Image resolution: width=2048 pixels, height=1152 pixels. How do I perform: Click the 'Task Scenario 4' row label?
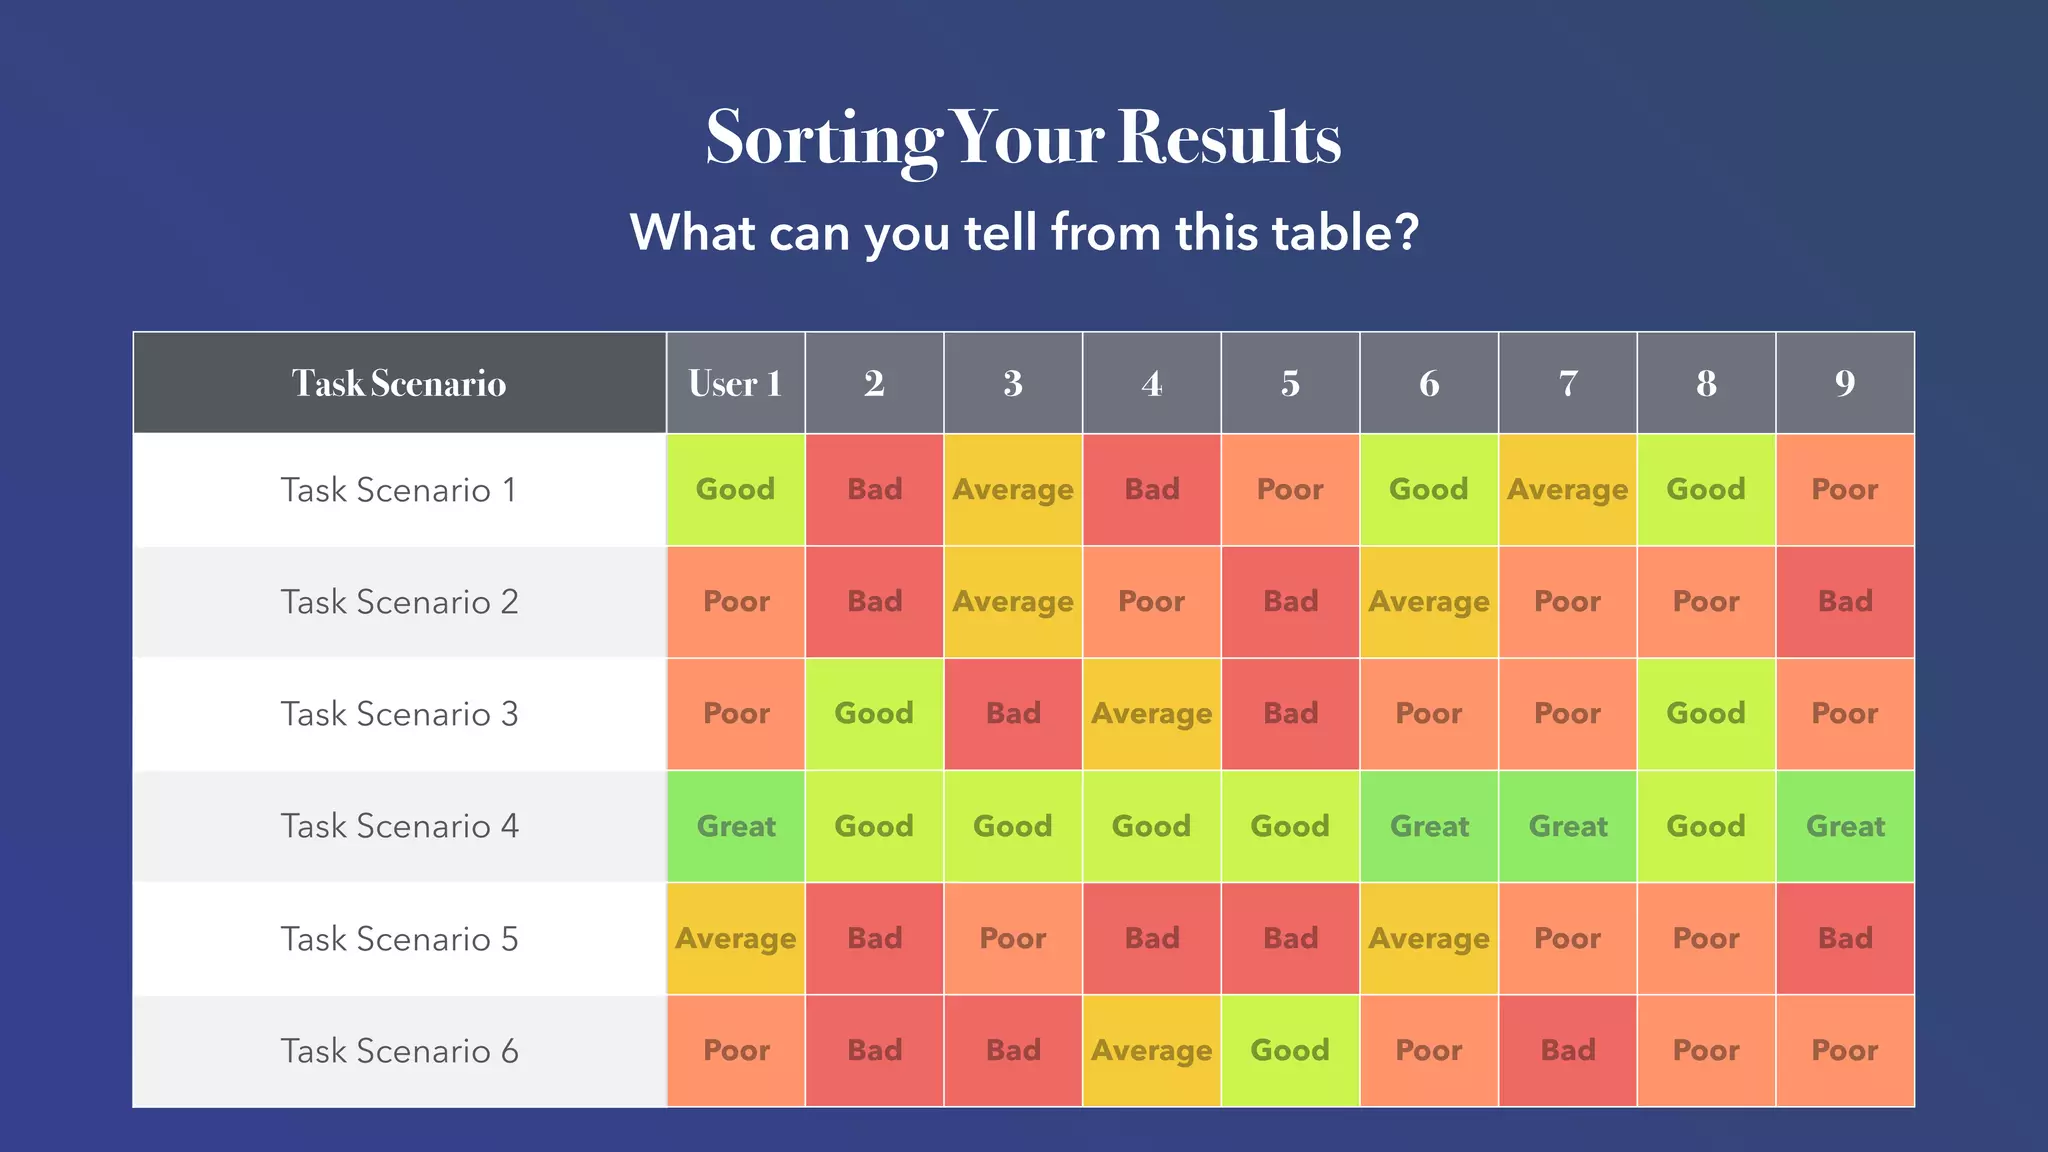point(400,826)
